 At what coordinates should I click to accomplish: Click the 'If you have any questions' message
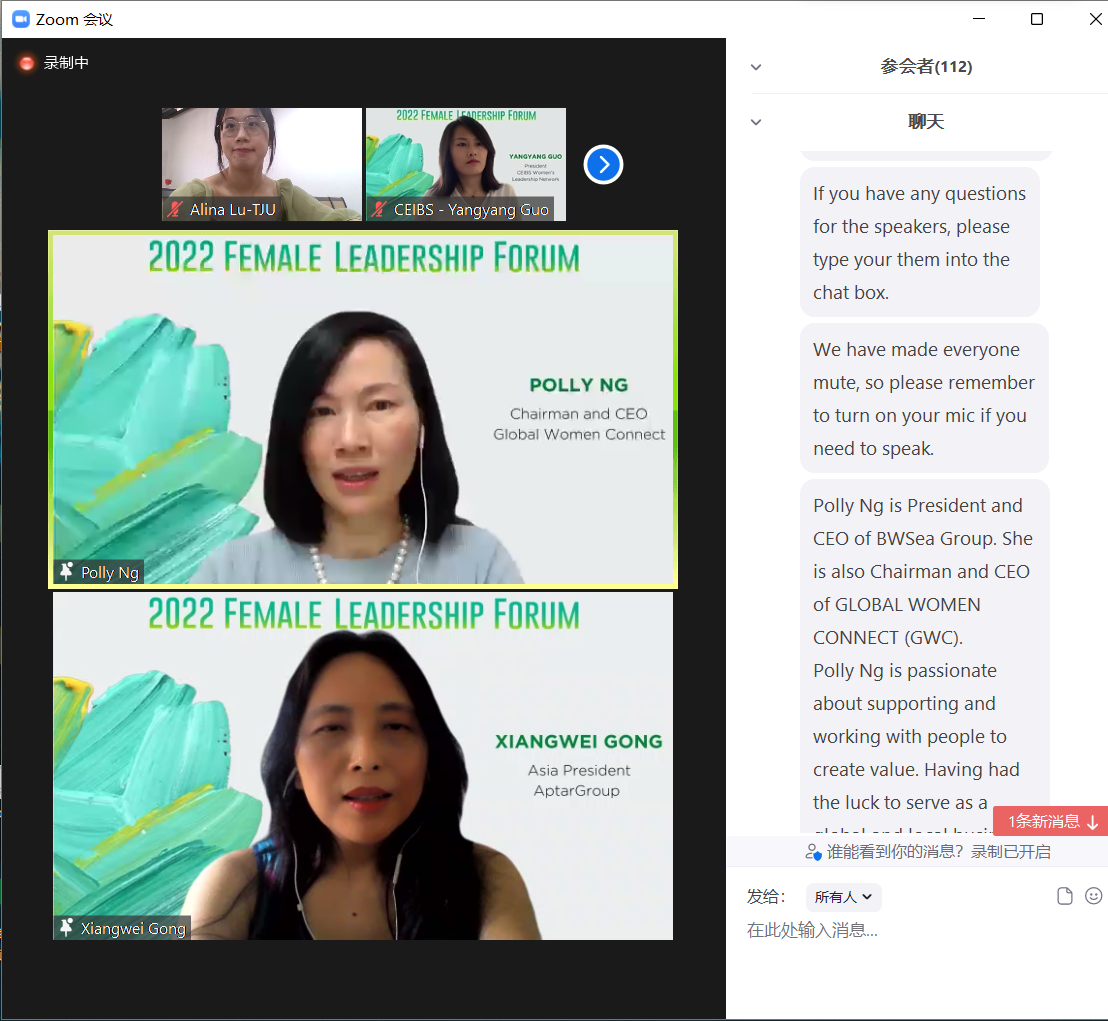click(x=919, y=242)
